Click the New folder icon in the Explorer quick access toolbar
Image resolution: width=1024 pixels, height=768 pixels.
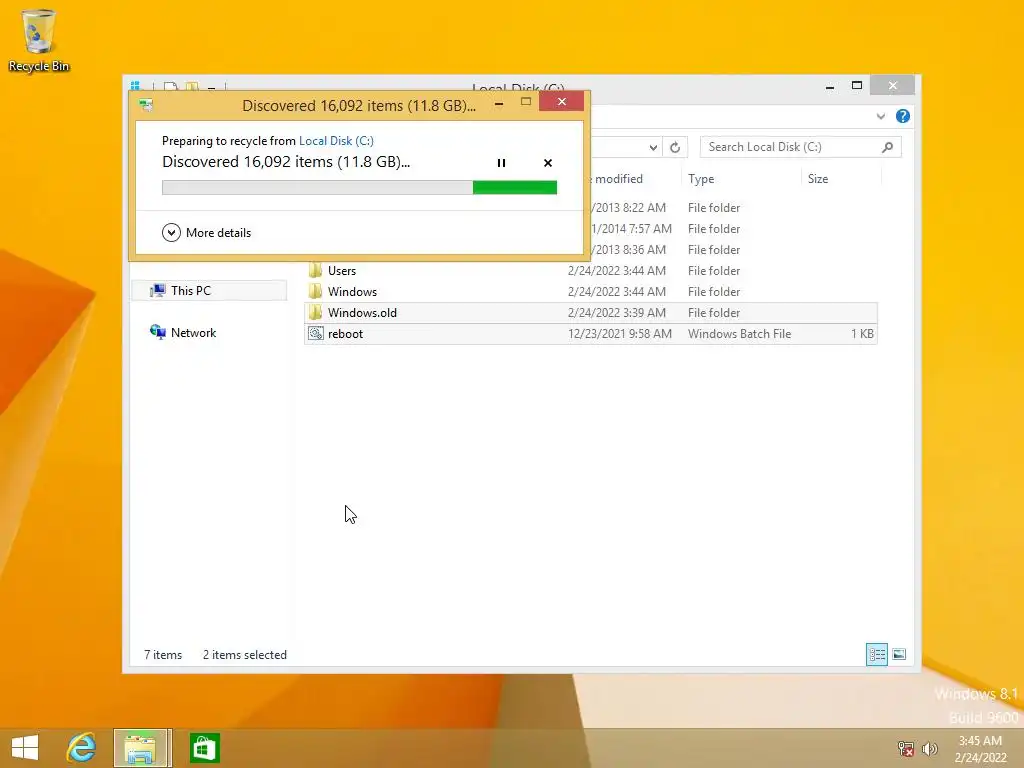pyautogui.click(x=192, y=86)
